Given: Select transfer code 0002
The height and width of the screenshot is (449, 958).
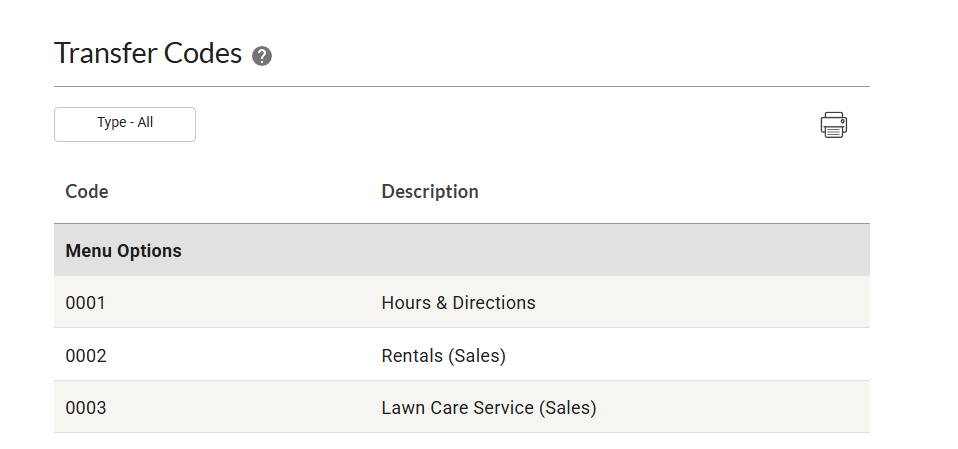Looking at the screenshot, I should (x=85, y=356).
